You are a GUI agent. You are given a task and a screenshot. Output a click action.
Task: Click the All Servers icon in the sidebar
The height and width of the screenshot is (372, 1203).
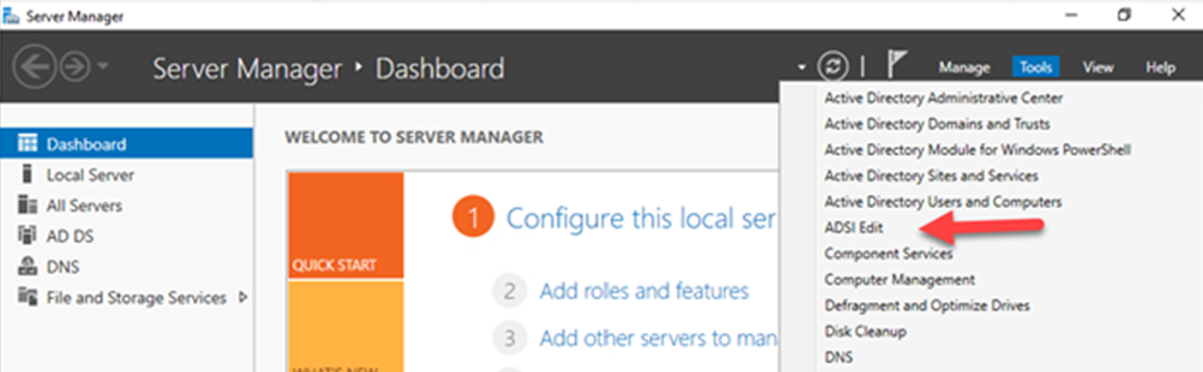(28, 205)
